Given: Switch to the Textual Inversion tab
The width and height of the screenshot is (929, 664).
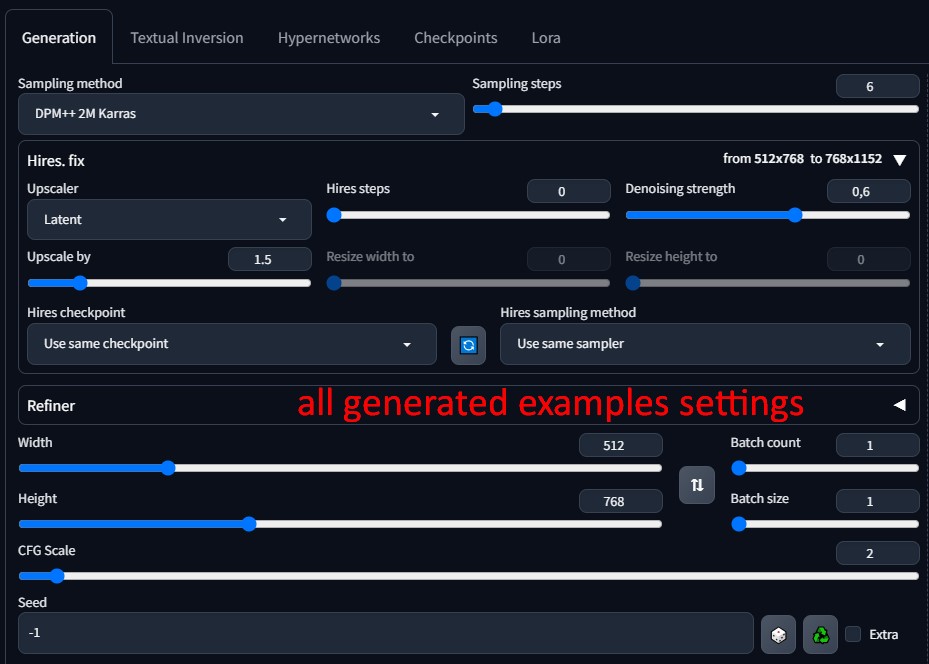Looking at the screenshot, I should 187,38.
